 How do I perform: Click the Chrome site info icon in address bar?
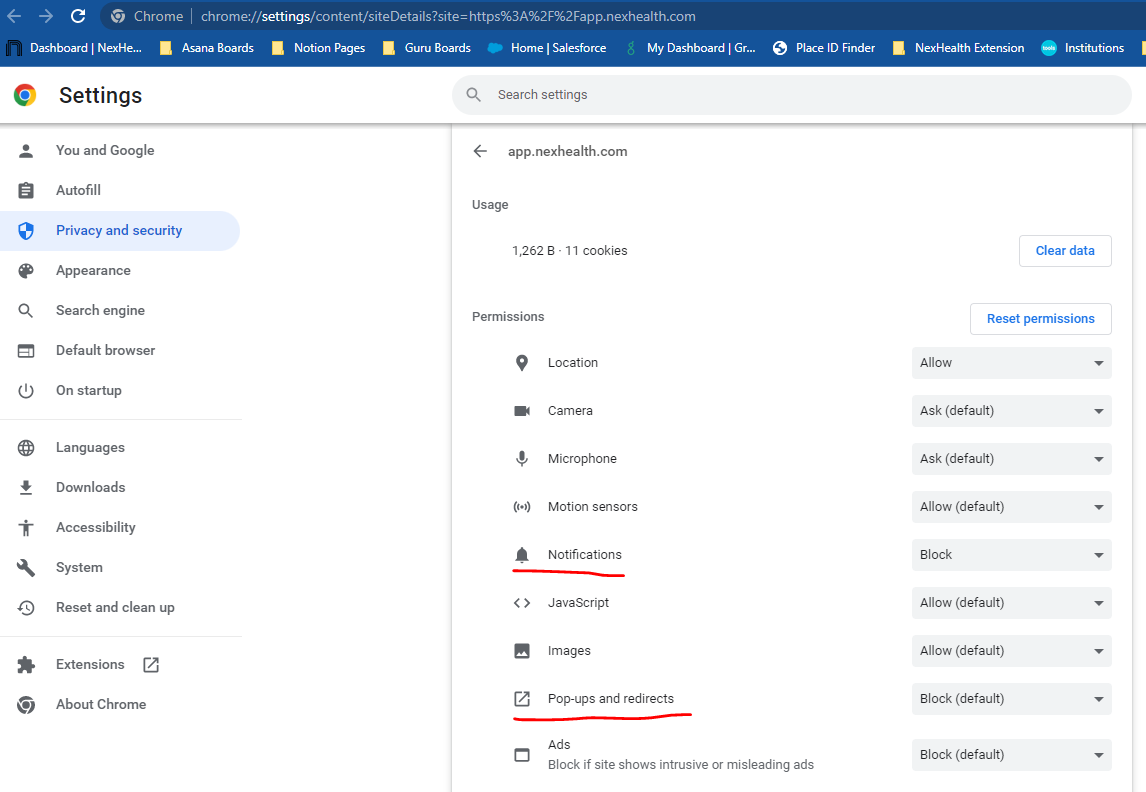(x=118, y=16)
